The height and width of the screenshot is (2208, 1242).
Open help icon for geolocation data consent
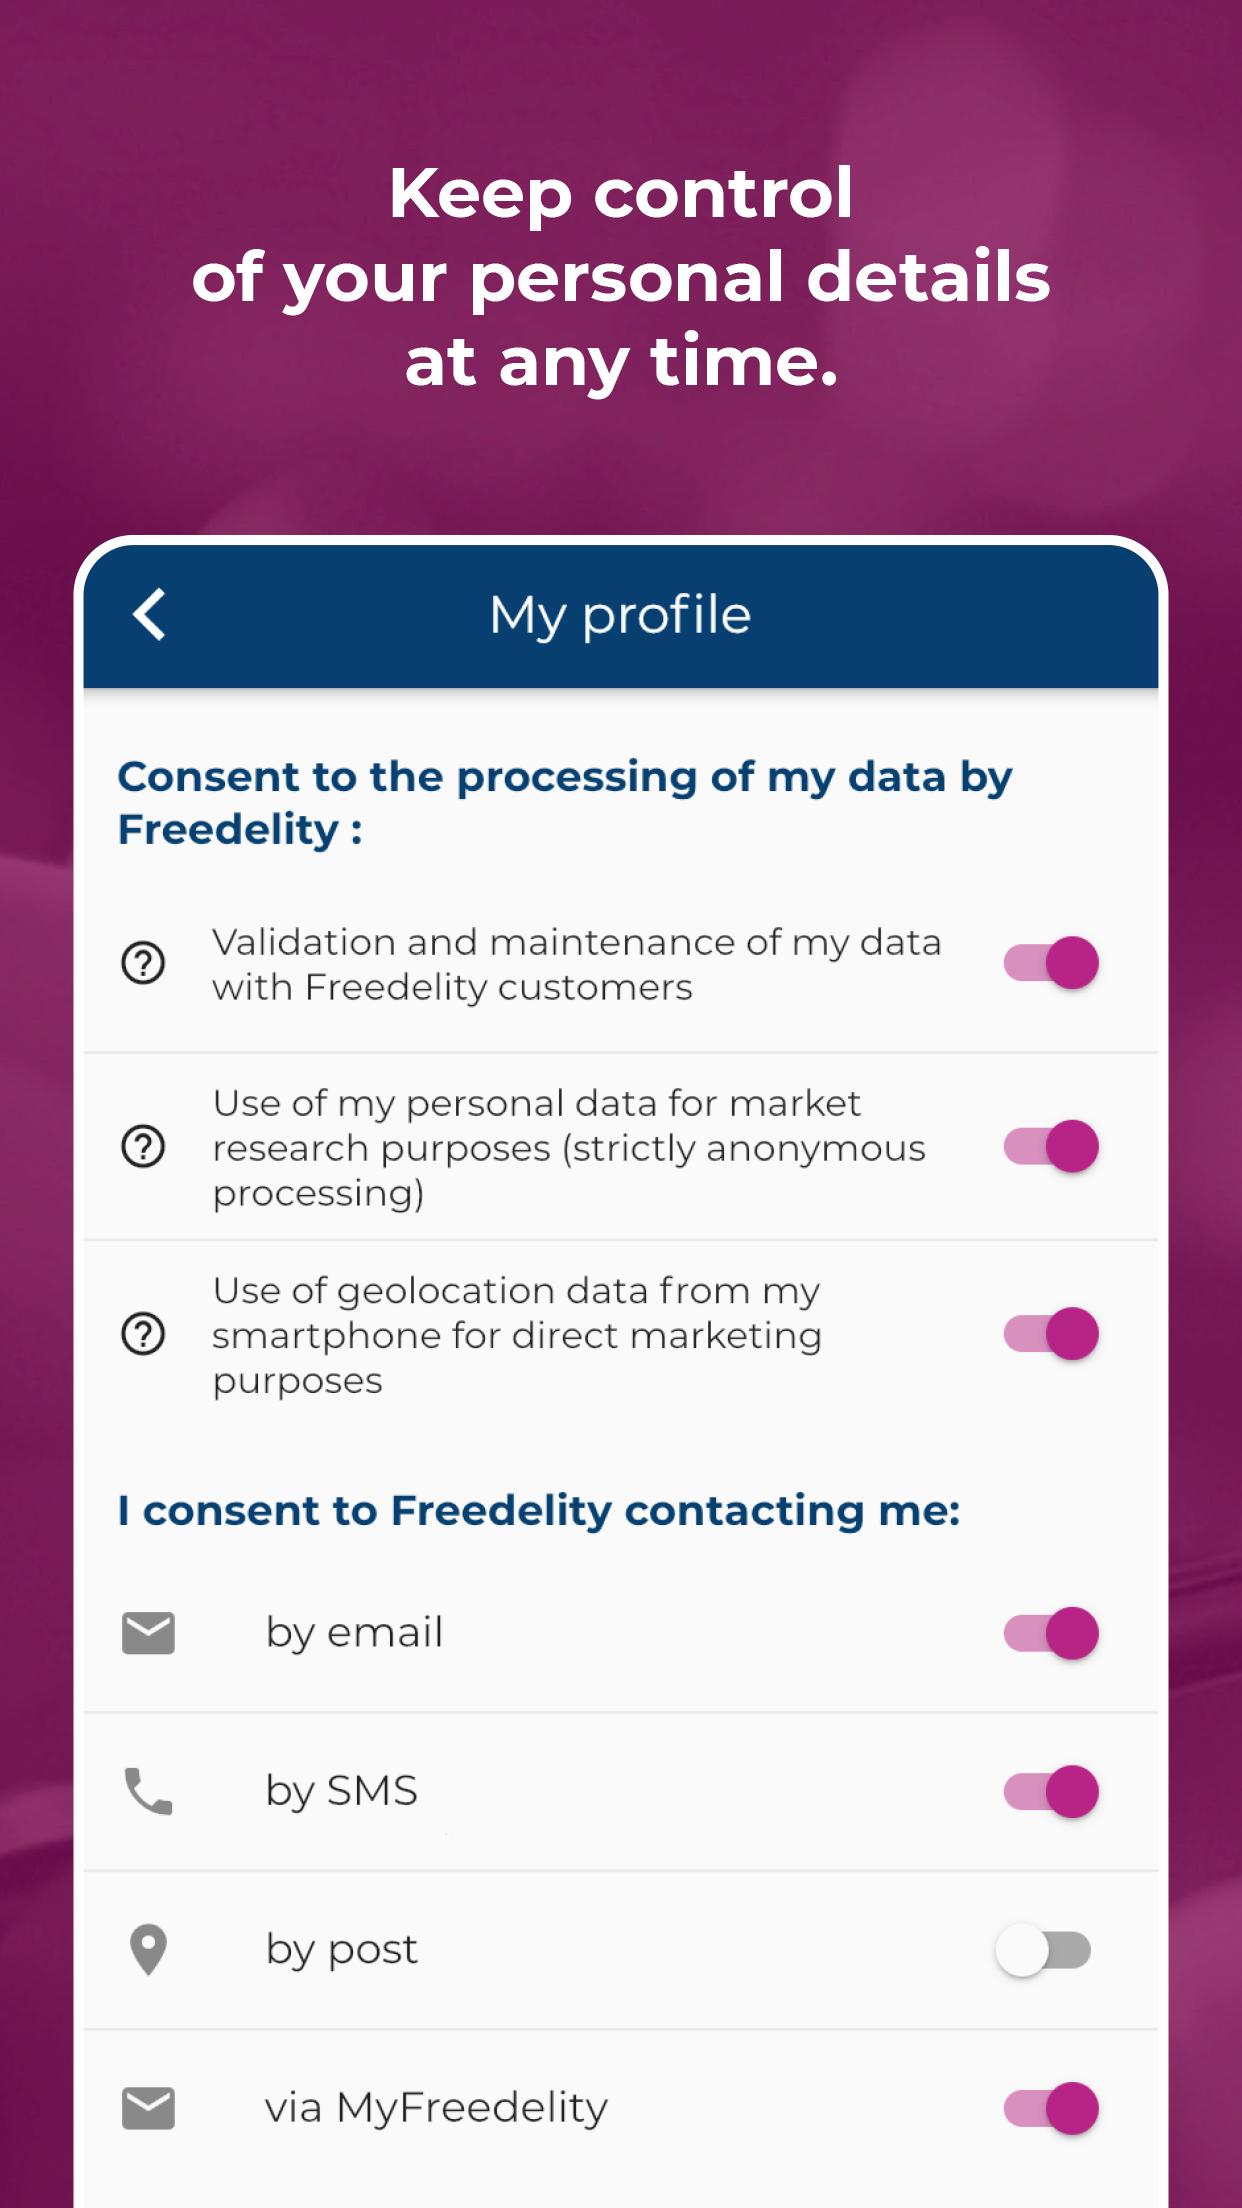143,1334
